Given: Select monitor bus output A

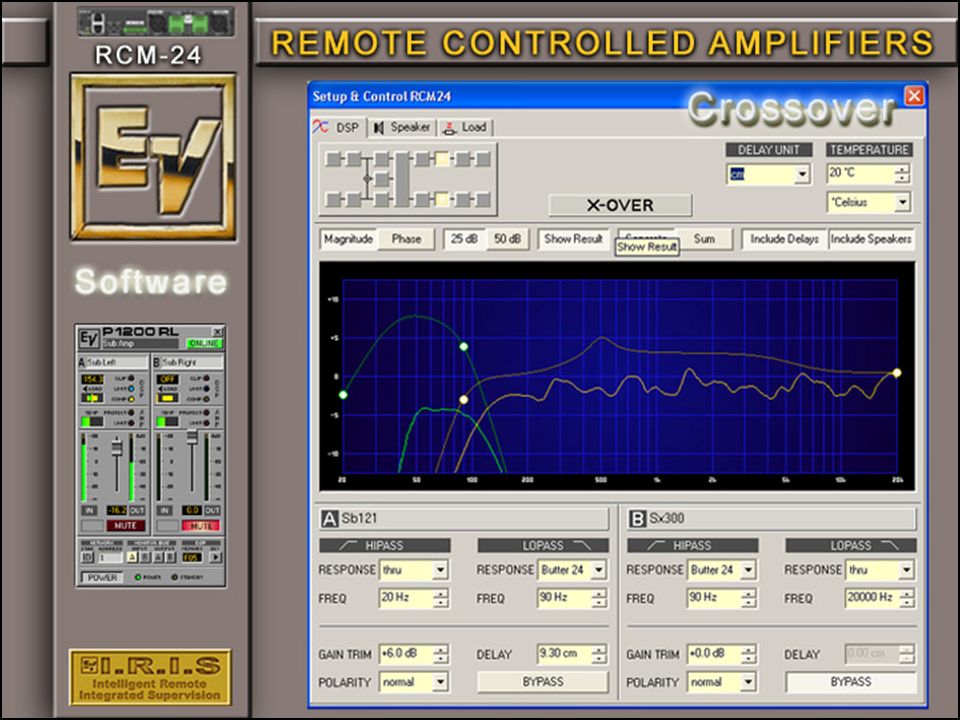Looking at the screenshot, I should (158, 558).
